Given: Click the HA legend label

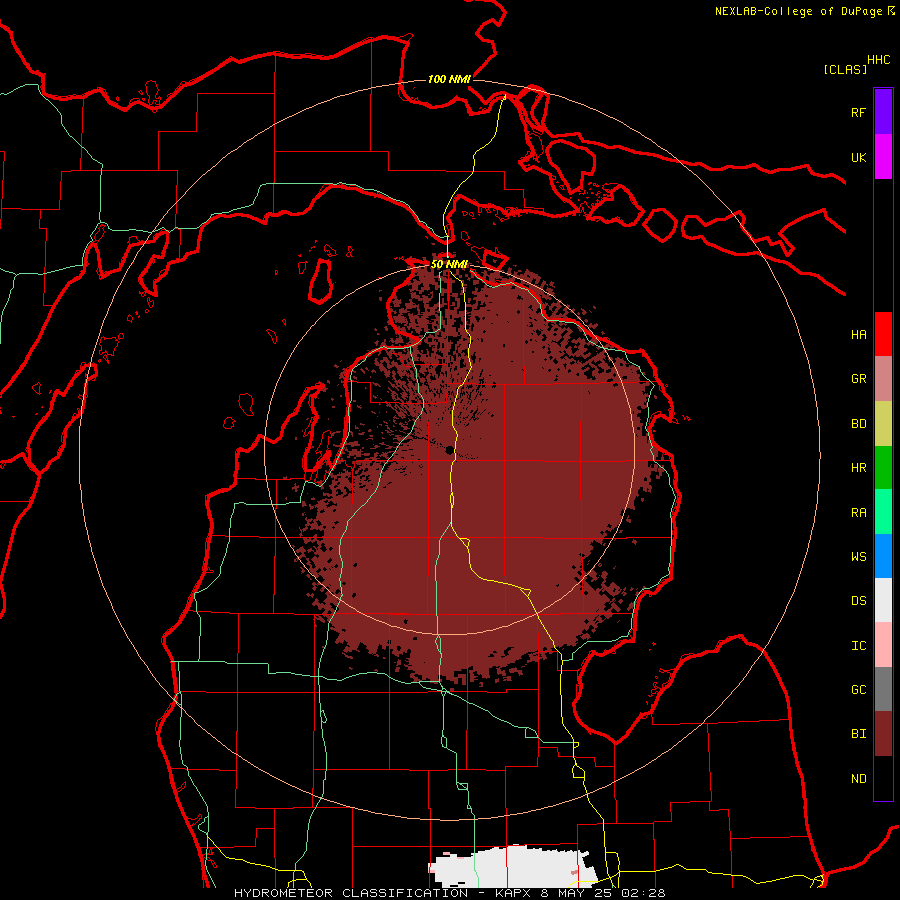Looking at the screenshot, I should coord(858,335).
